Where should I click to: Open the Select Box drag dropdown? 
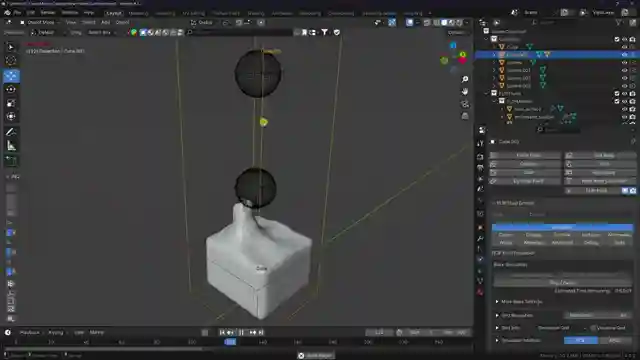(x=102, y=32)
